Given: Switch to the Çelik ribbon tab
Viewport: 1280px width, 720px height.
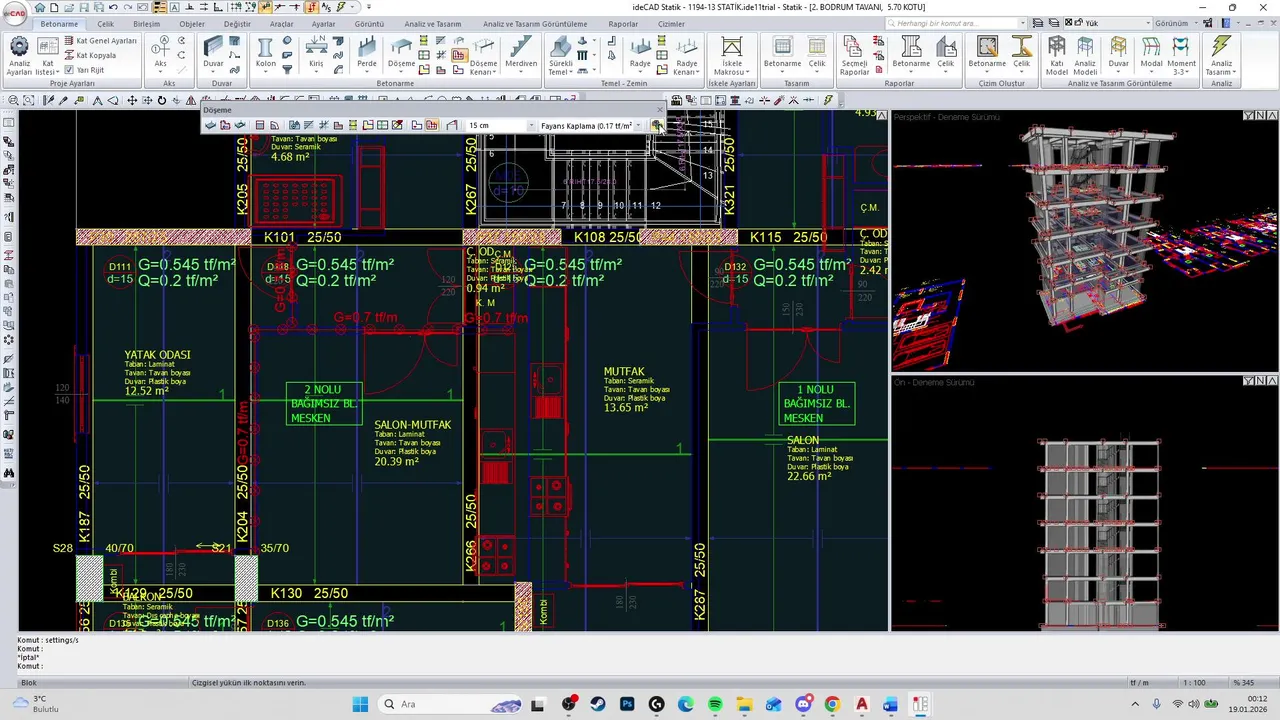Looking at the screenshot, I should tap(105, 24).
